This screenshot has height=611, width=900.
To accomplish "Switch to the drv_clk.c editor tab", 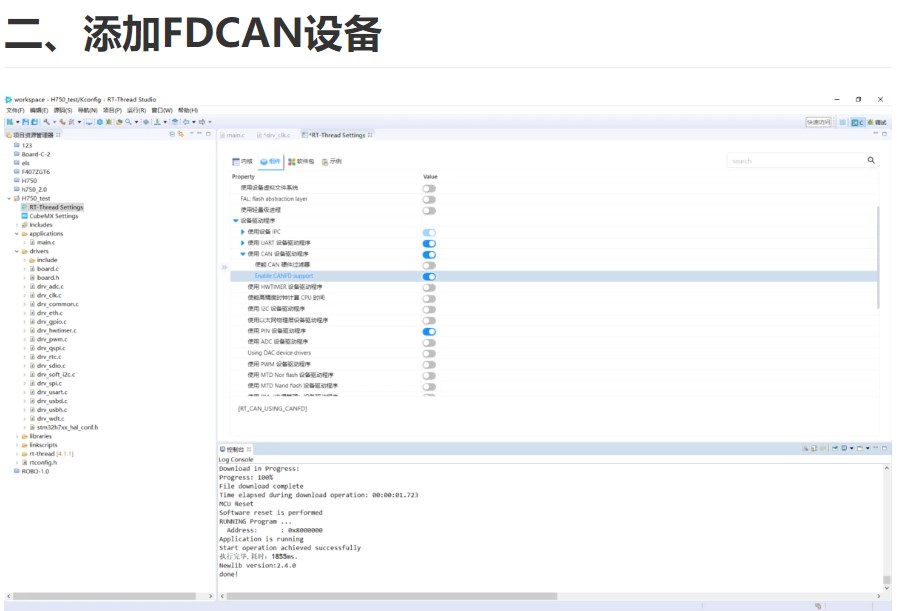I will (x=273, y=135).
